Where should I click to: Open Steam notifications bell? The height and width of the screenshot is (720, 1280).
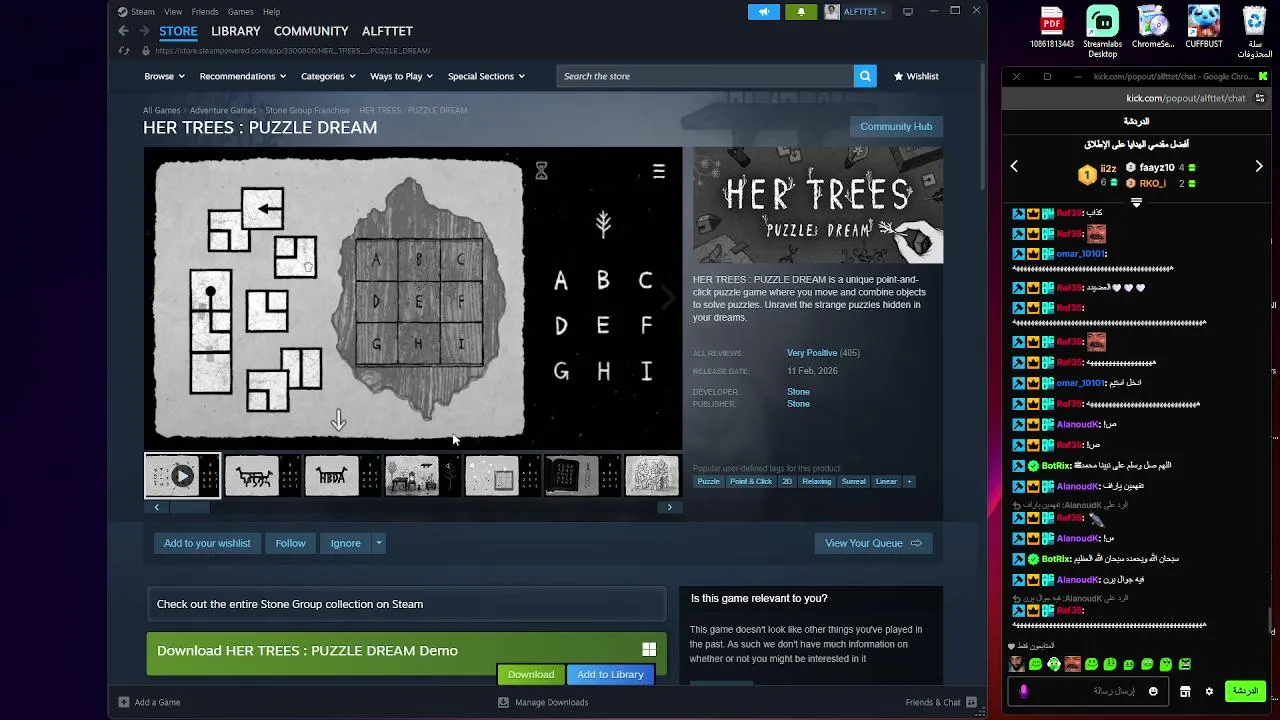click(x=801, y=12)
